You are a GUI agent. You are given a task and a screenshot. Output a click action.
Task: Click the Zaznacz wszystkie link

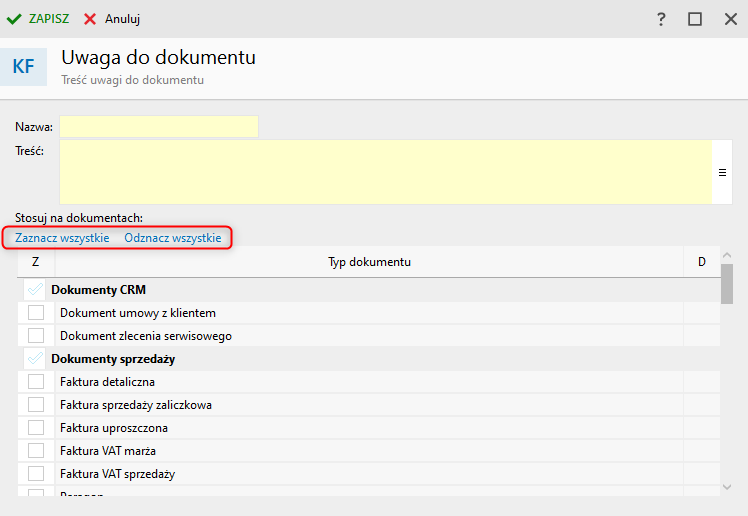pos(62,238)
